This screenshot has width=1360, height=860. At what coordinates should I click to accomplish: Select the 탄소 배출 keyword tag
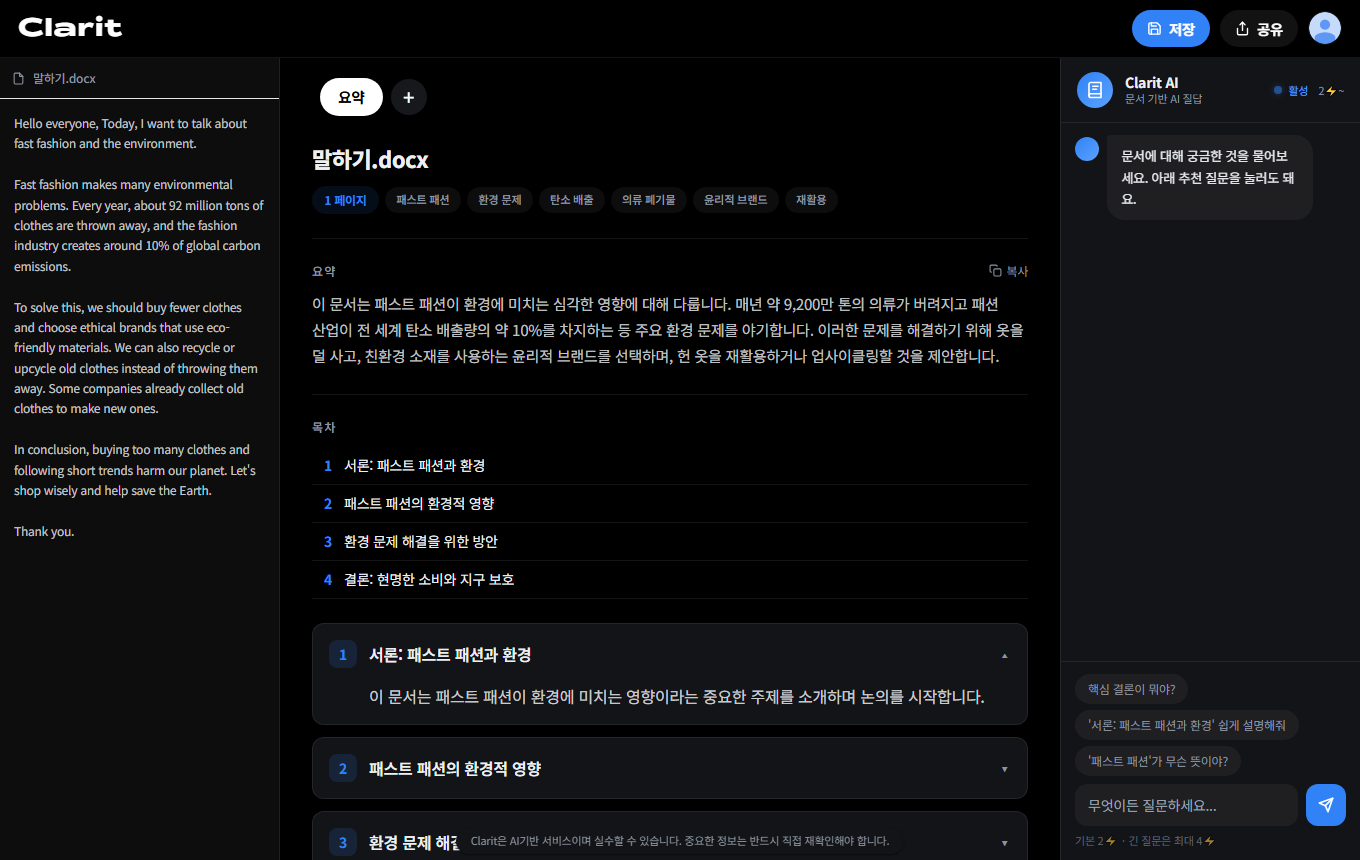click(x=572, y=200)
